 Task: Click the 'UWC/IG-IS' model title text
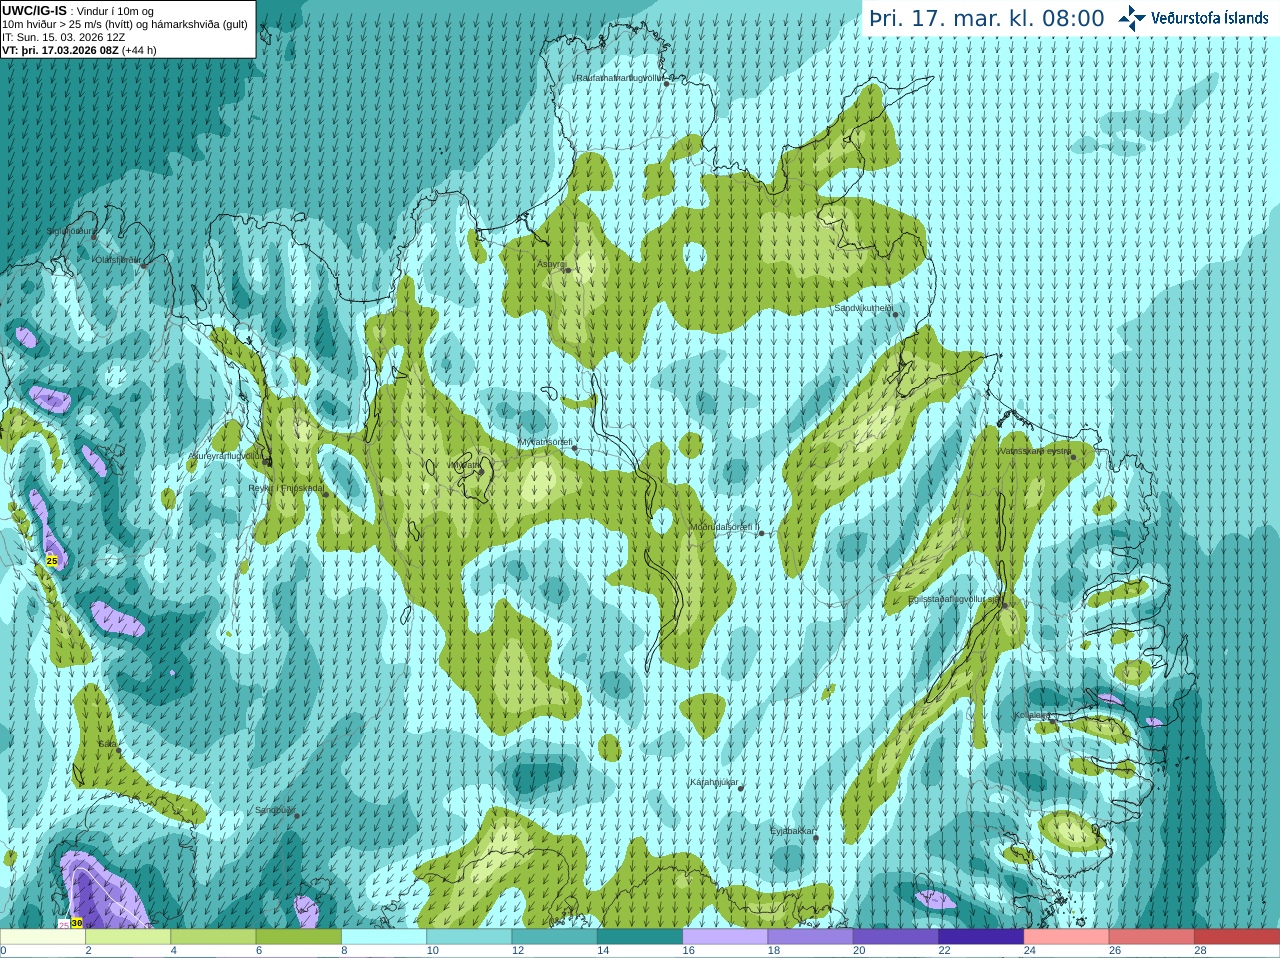tap(34, 10)
